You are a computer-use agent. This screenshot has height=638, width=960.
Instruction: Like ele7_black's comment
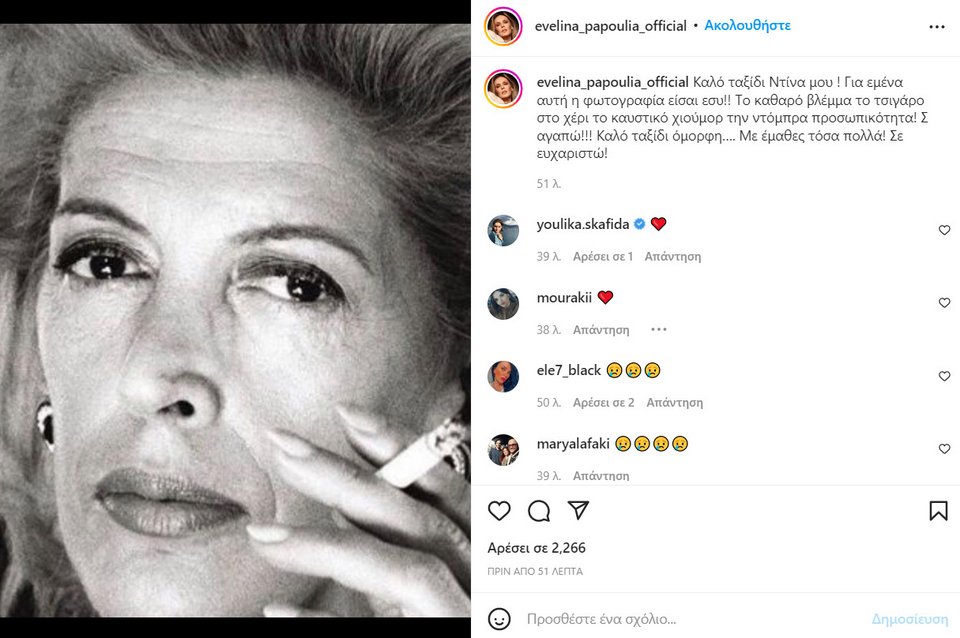(944, 376)
